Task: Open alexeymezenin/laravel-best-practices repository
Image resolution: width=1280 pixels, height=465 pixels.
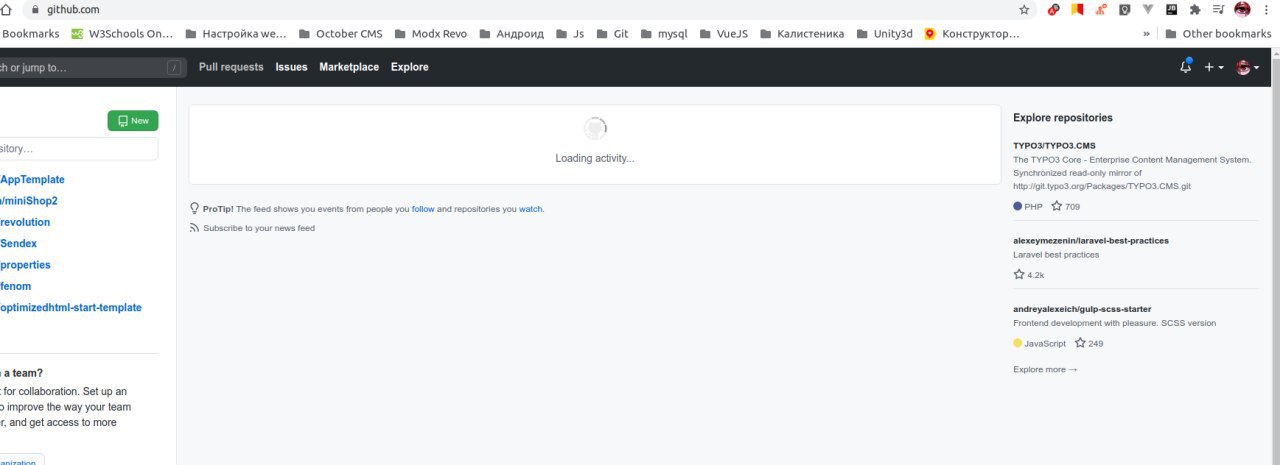Action: [x=1091, y=240]
